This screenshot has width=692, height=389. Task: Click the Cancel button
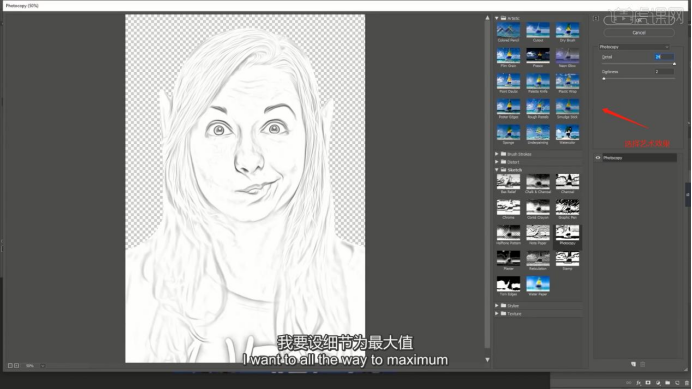pyautogui.click(x=639, y=33)
